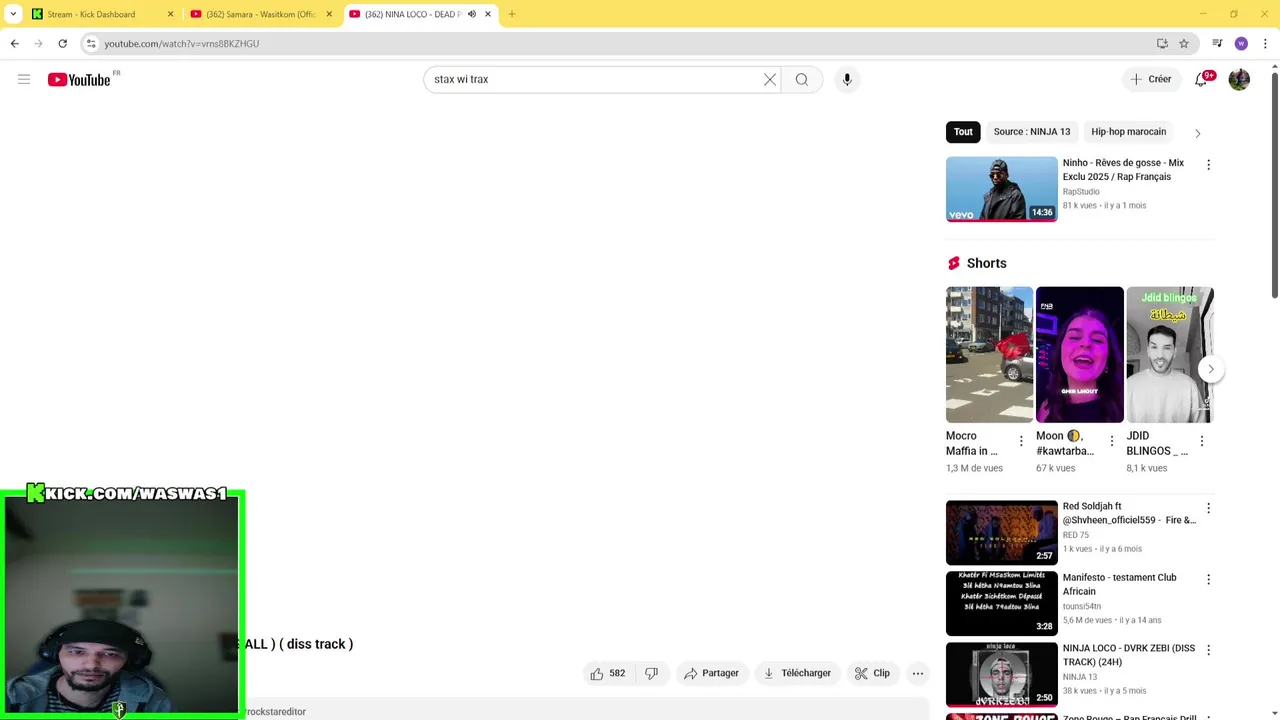Open options for Red Soldjah video
The height and width of the screenshot is (720, 1280).
[x=1208, y=508]
